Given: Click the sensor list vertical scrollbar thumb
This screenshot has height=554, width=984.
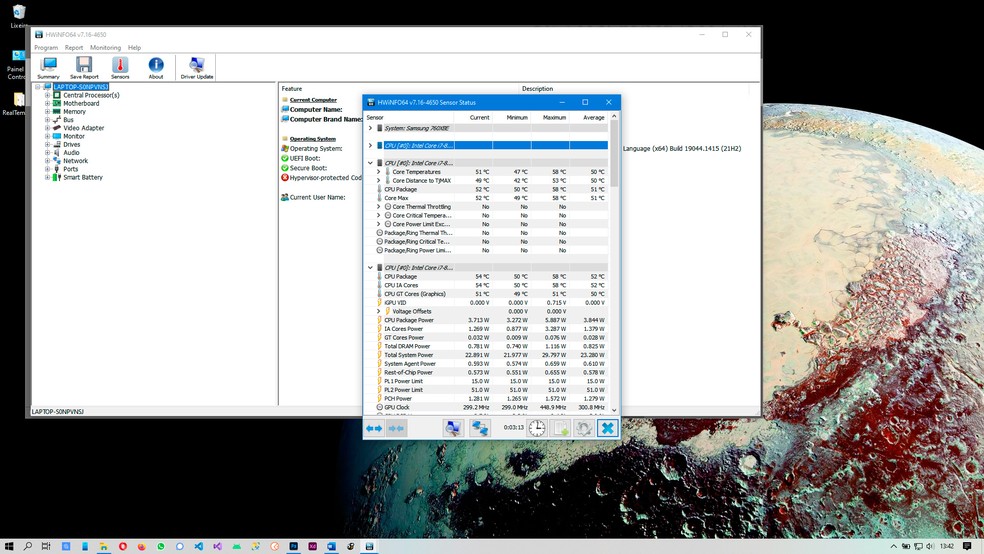Looking at the screenshot, I should 614,152.
